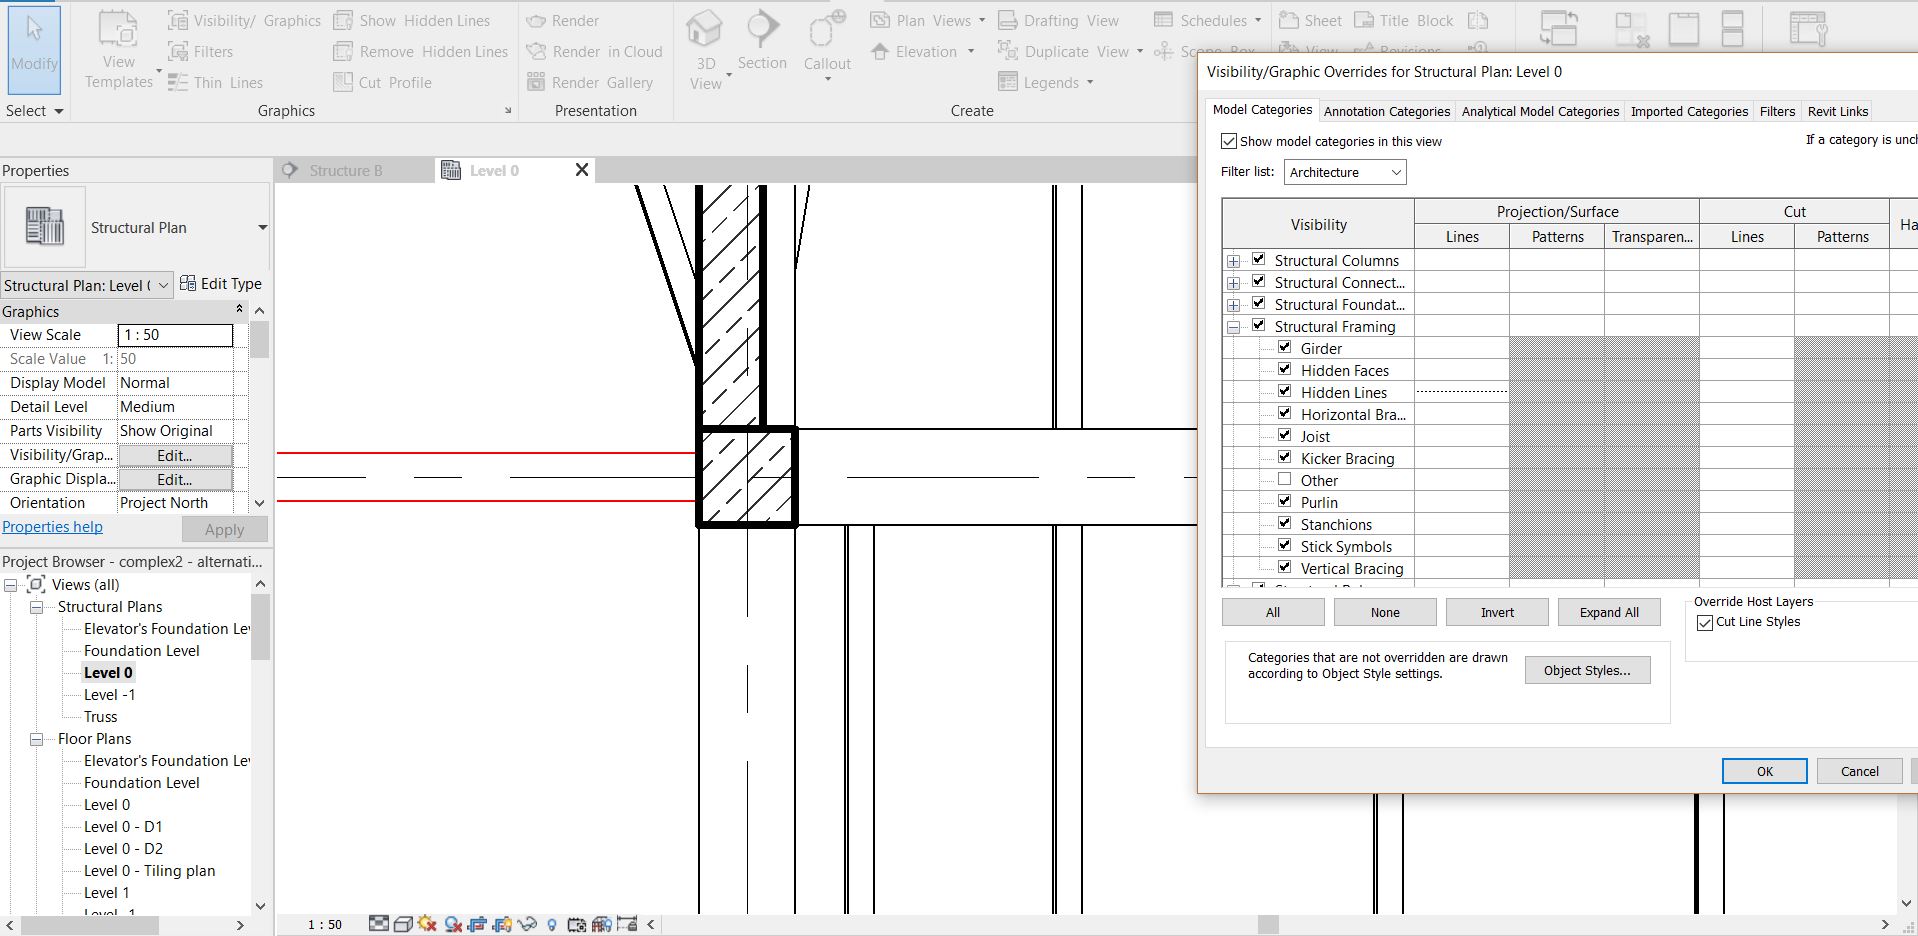
Task: Select the Structure B view tab
Action: (344, 170)
